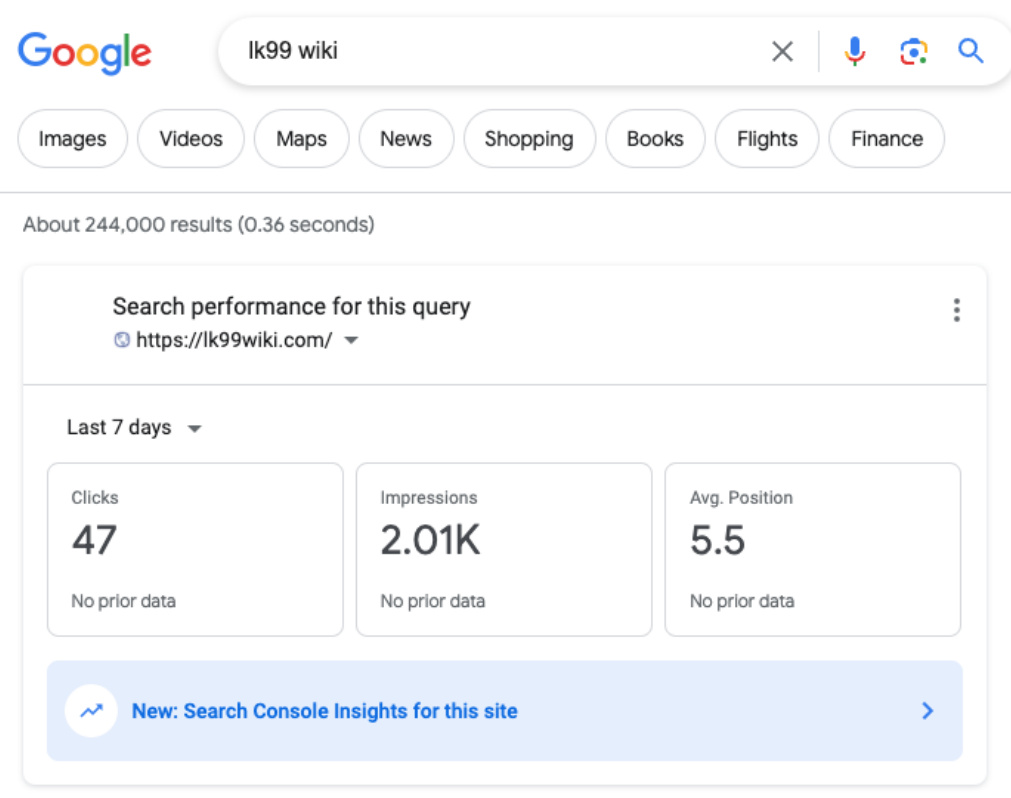Click the trending arrow insights icon
Image resolution: width=1011 pixels, height=798 pixels.
[92, 710]
